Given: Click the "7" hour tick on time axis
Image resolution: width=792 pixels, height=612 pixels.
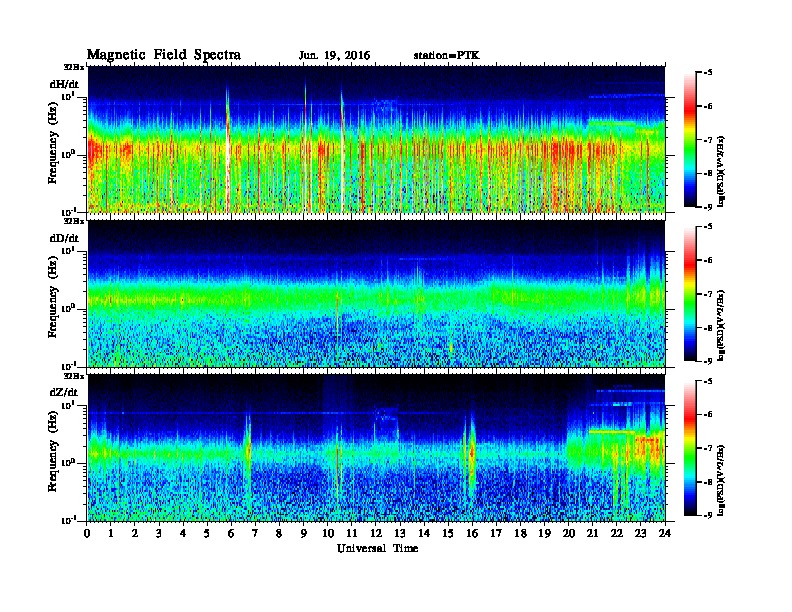Looking at the screenshot, I should 256,533.
